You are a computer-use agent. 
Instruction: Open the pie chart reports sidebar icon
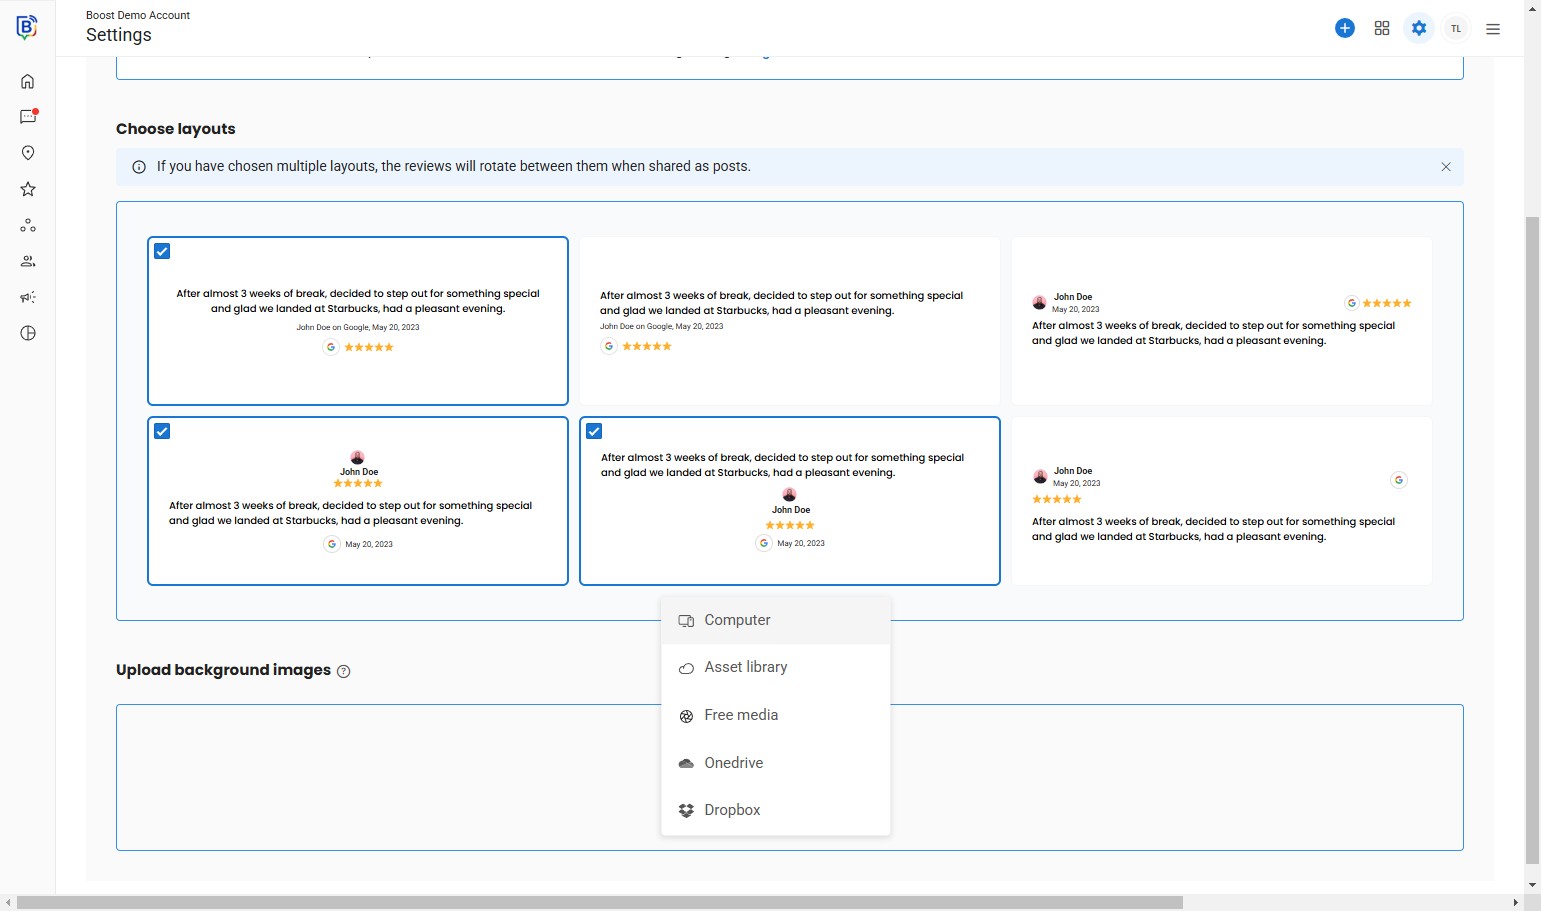(x=28, y=333)
